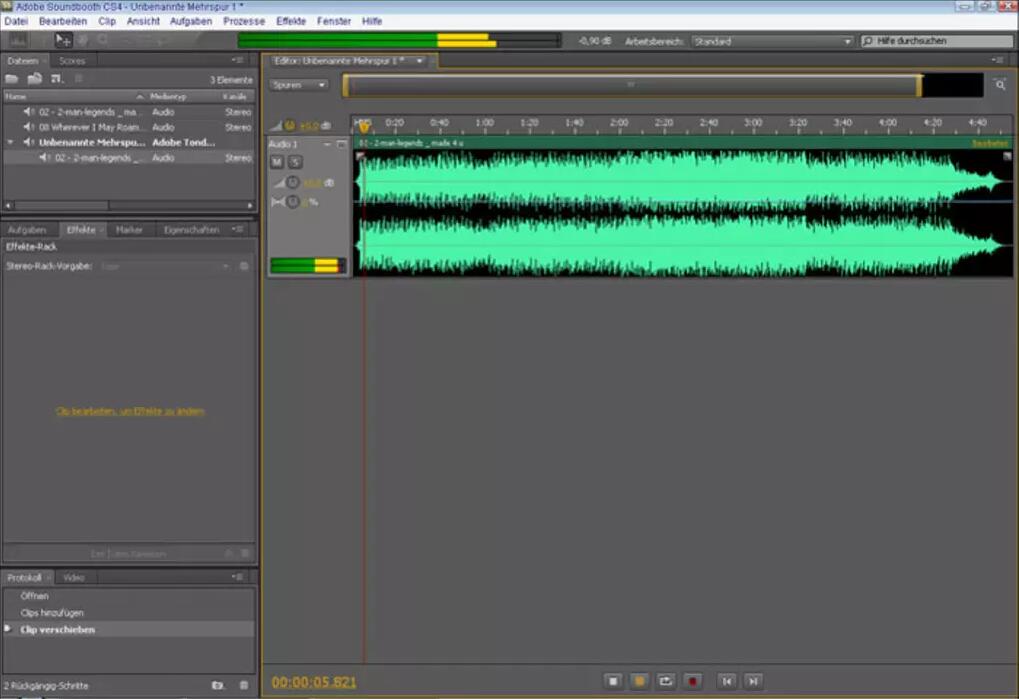Open the Aufgaben menu

(x=191, y=21)
